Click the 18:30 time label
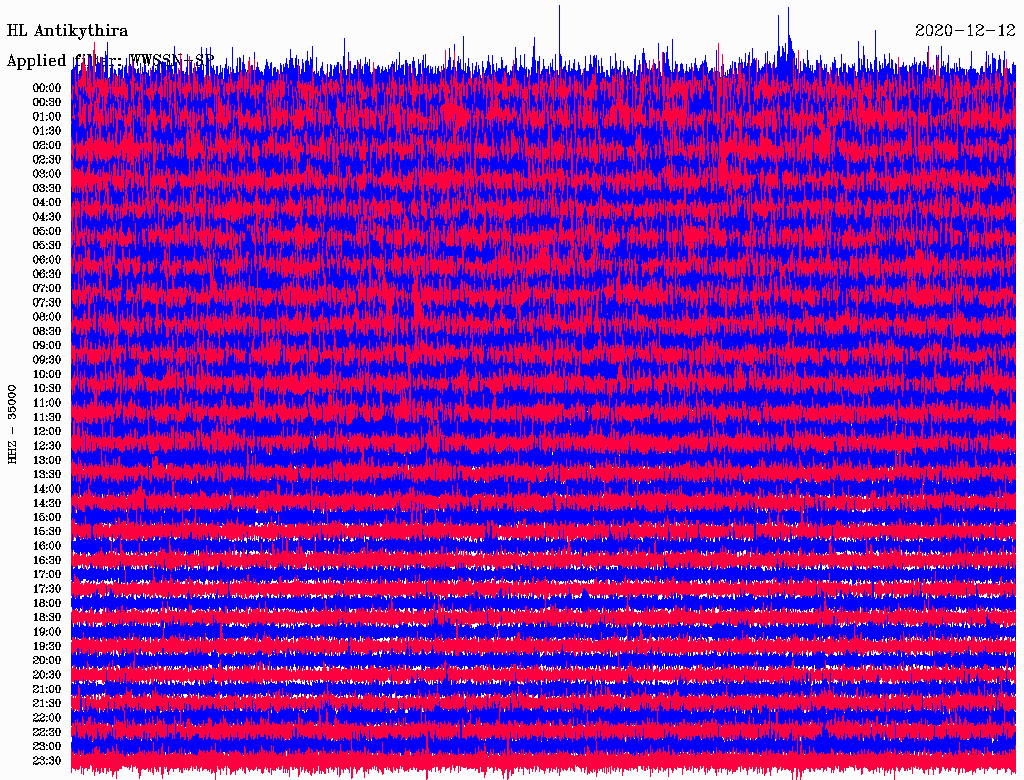Image resolution: width=1024 pixels, height=780 pixels. click(x=47, y=617)
